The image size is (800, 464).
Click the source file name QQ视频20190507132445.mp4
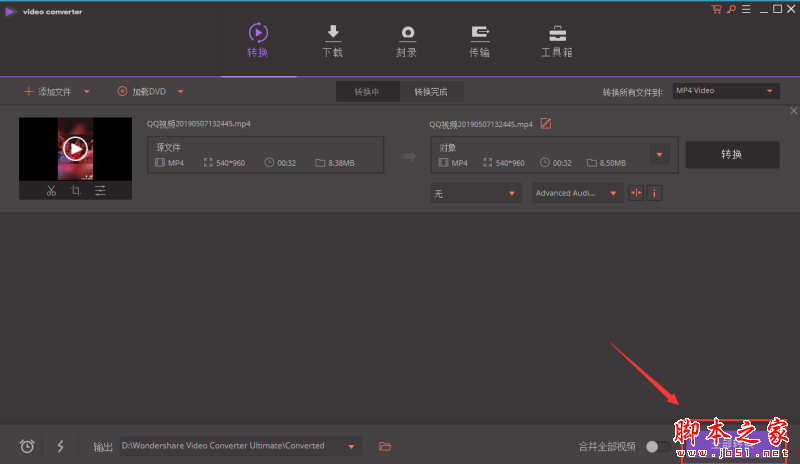coord(198,124)
